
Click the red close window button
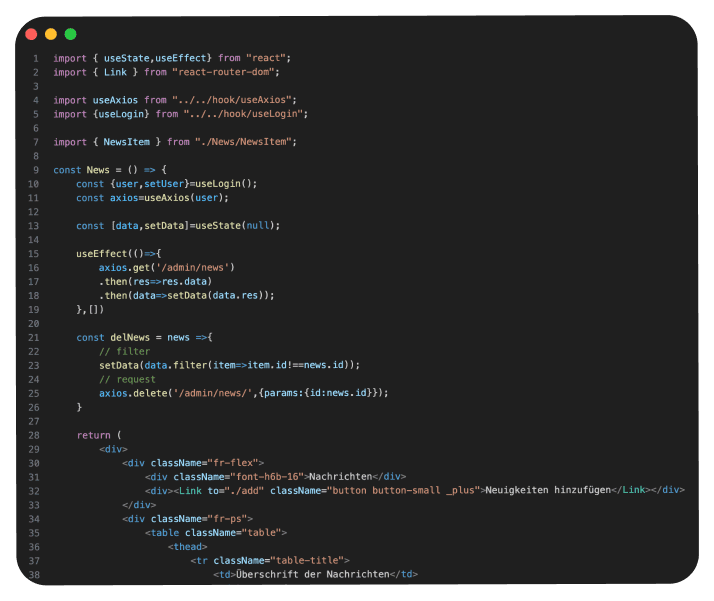[31, 34]
